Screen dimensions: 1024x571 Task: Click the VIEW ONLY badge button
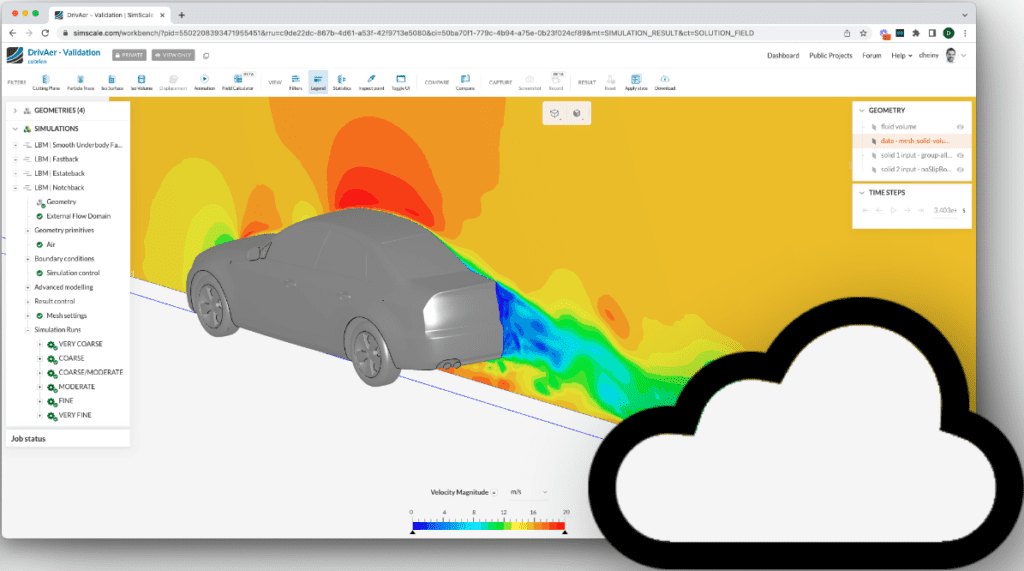click(x=173, y=56)
